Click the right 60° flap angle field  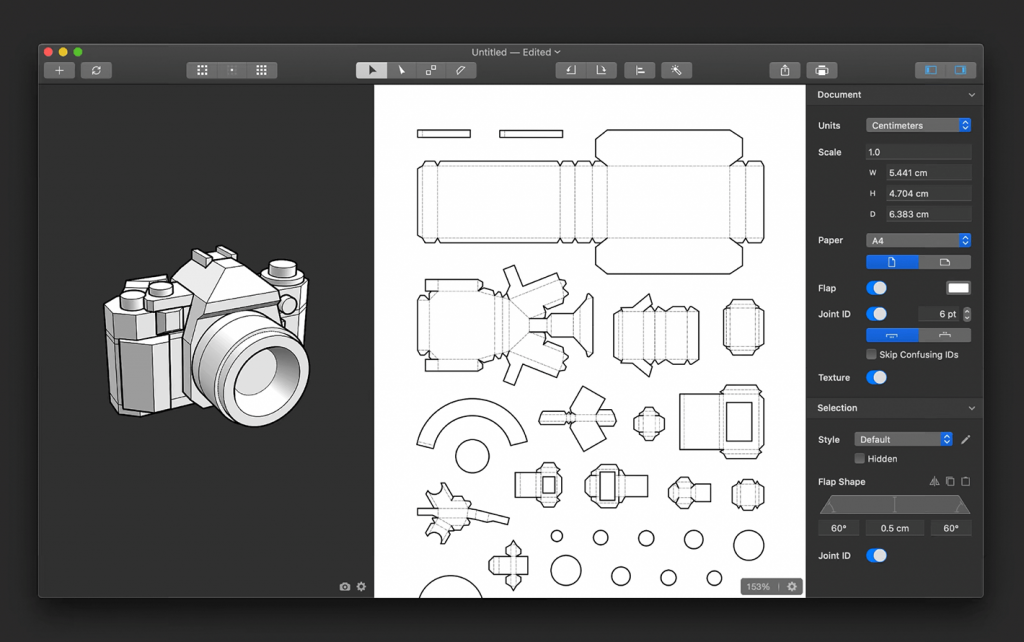click(x=951, y=528)
